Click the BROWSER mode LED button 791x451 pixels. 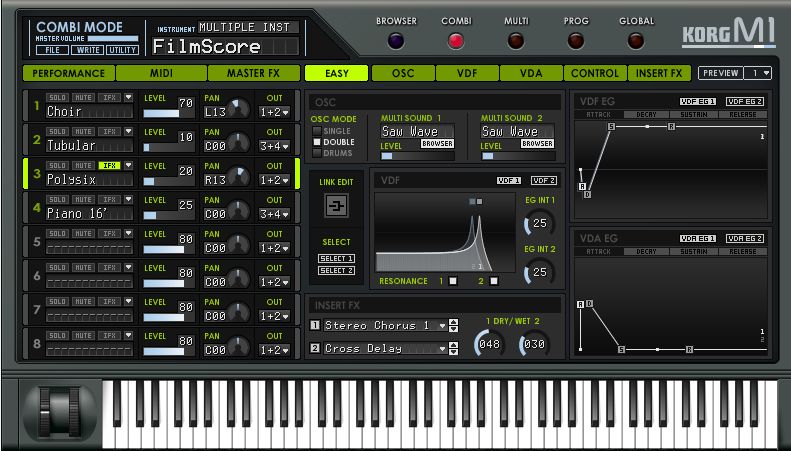point(396,41)
